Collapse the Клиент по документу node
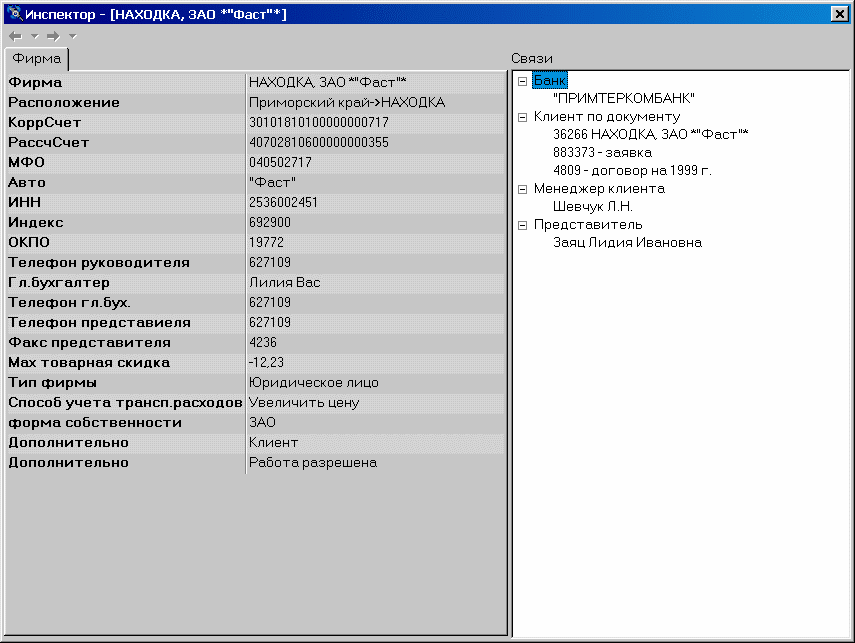The image size is (855, 643). 523,117
